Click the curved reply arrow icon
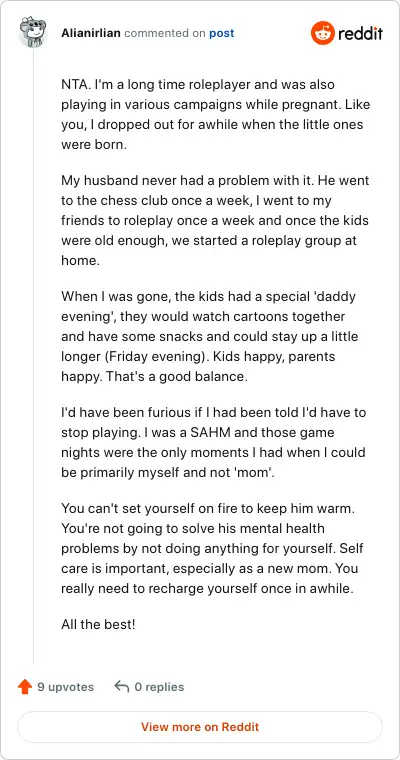 click(121, 686)
